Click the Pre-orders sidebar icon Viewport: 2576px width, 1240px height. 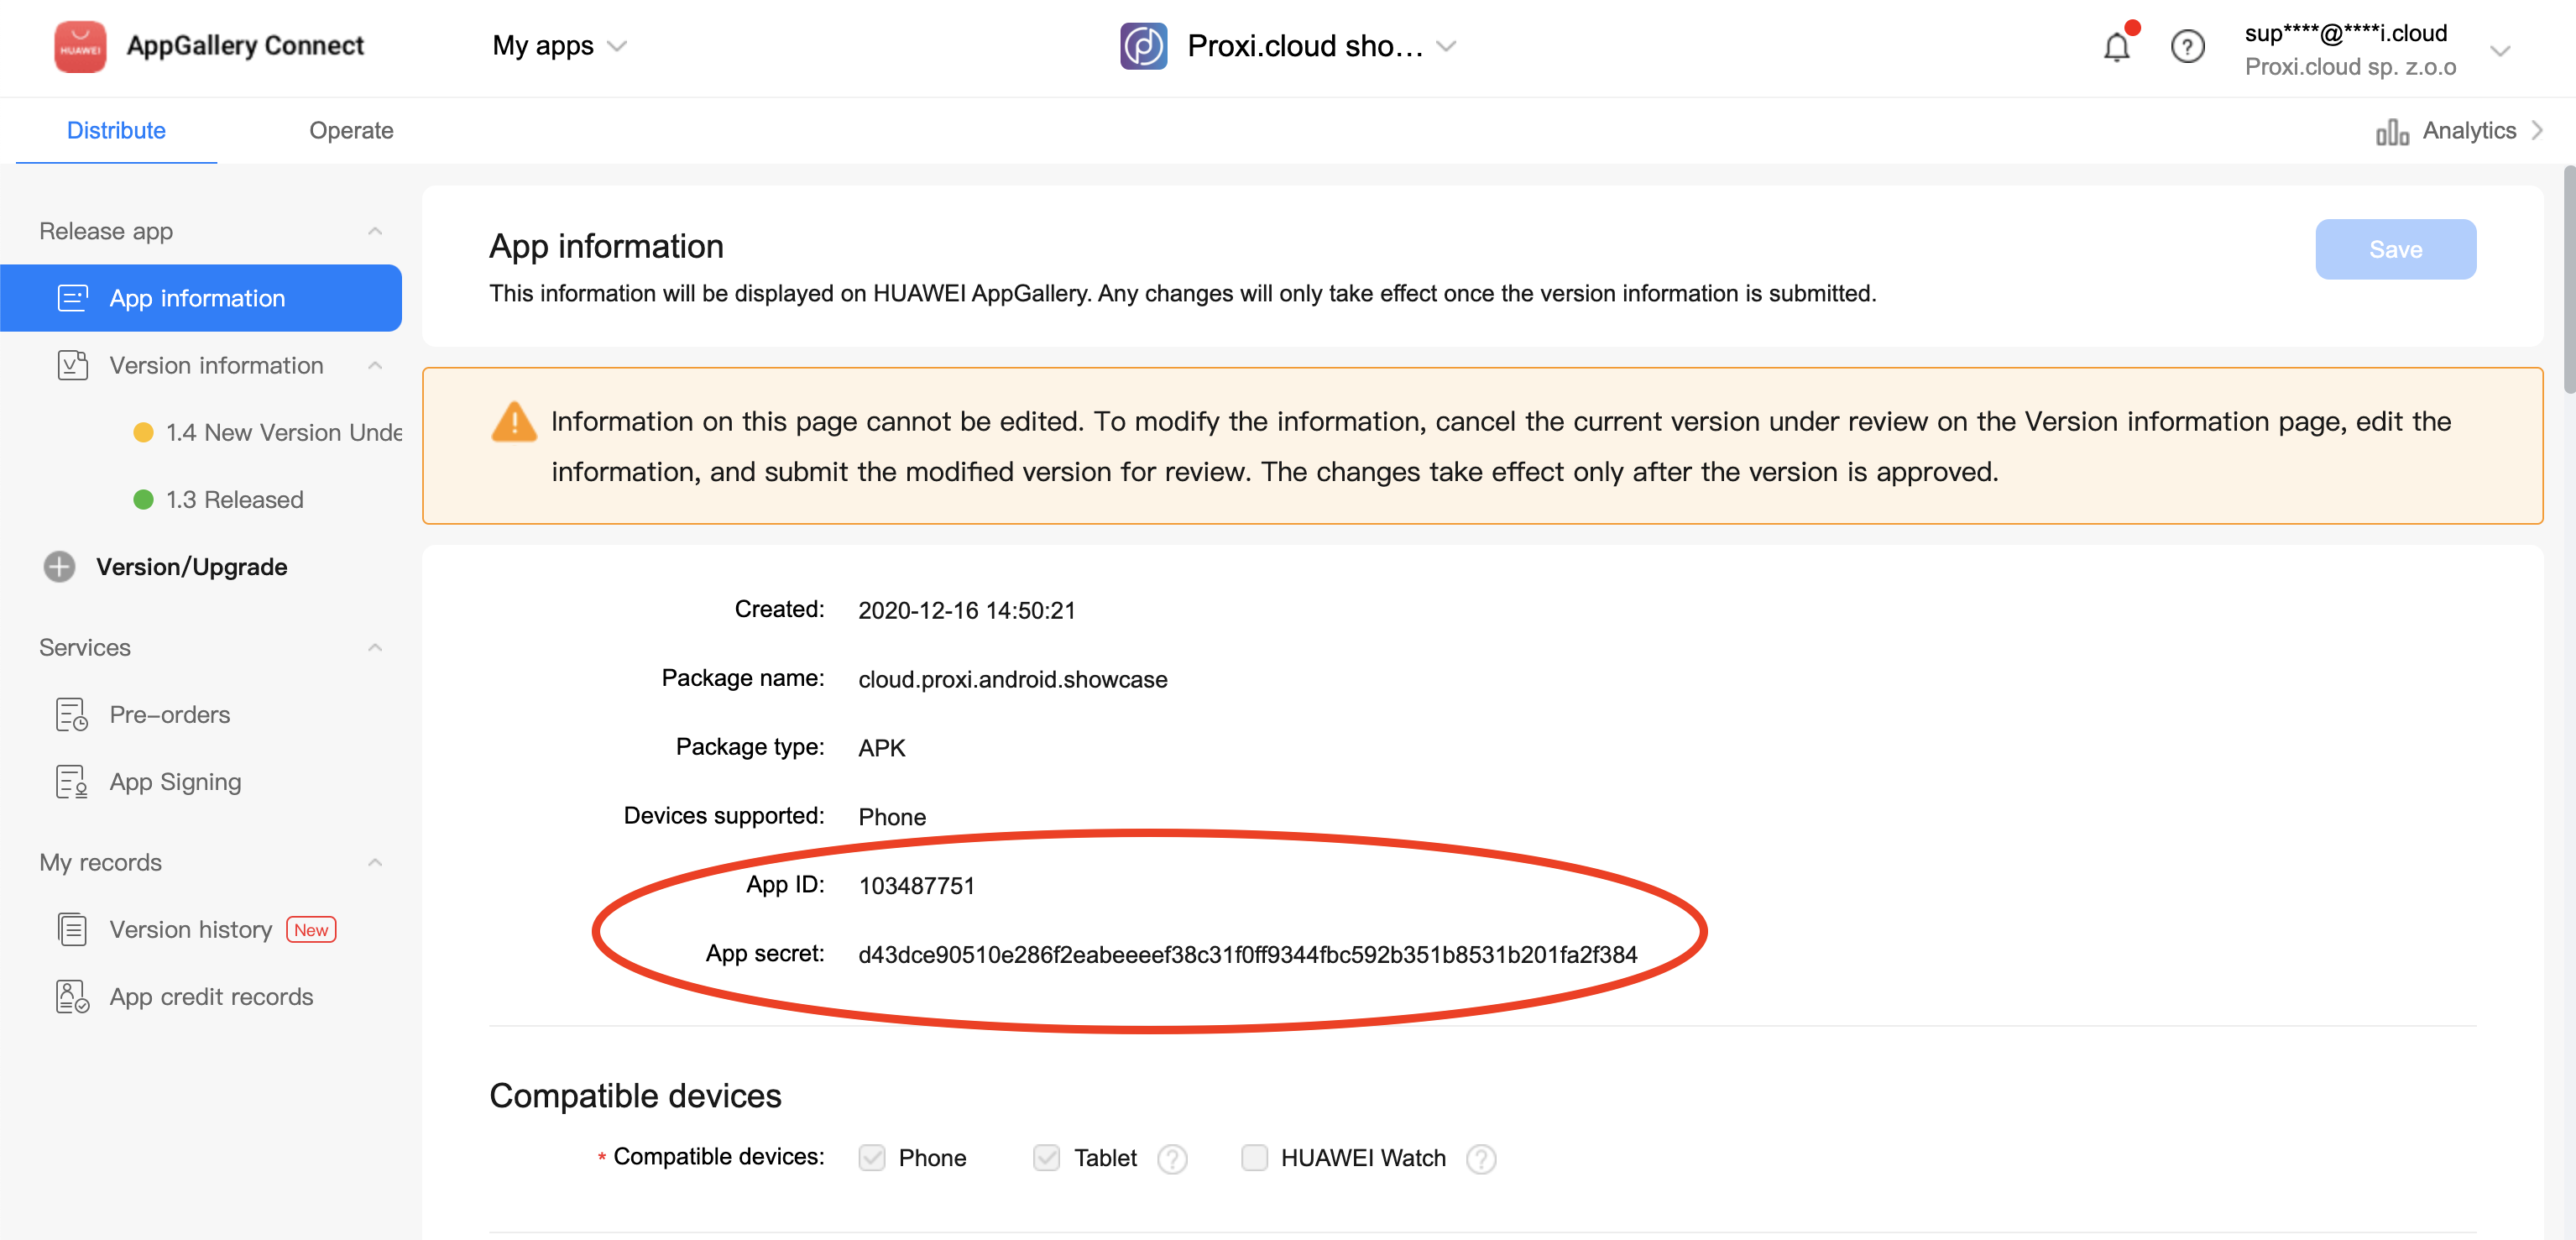pos(72,715)
